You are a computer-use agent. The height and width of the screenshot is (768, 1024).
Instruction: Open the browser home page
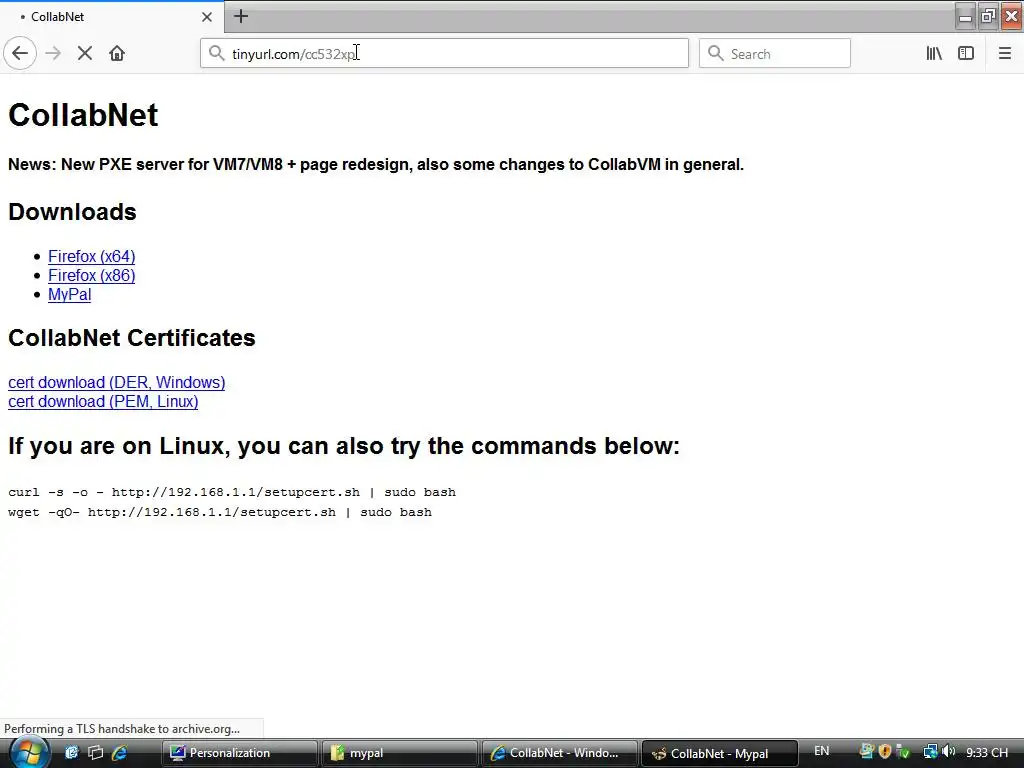pos(117,54)
